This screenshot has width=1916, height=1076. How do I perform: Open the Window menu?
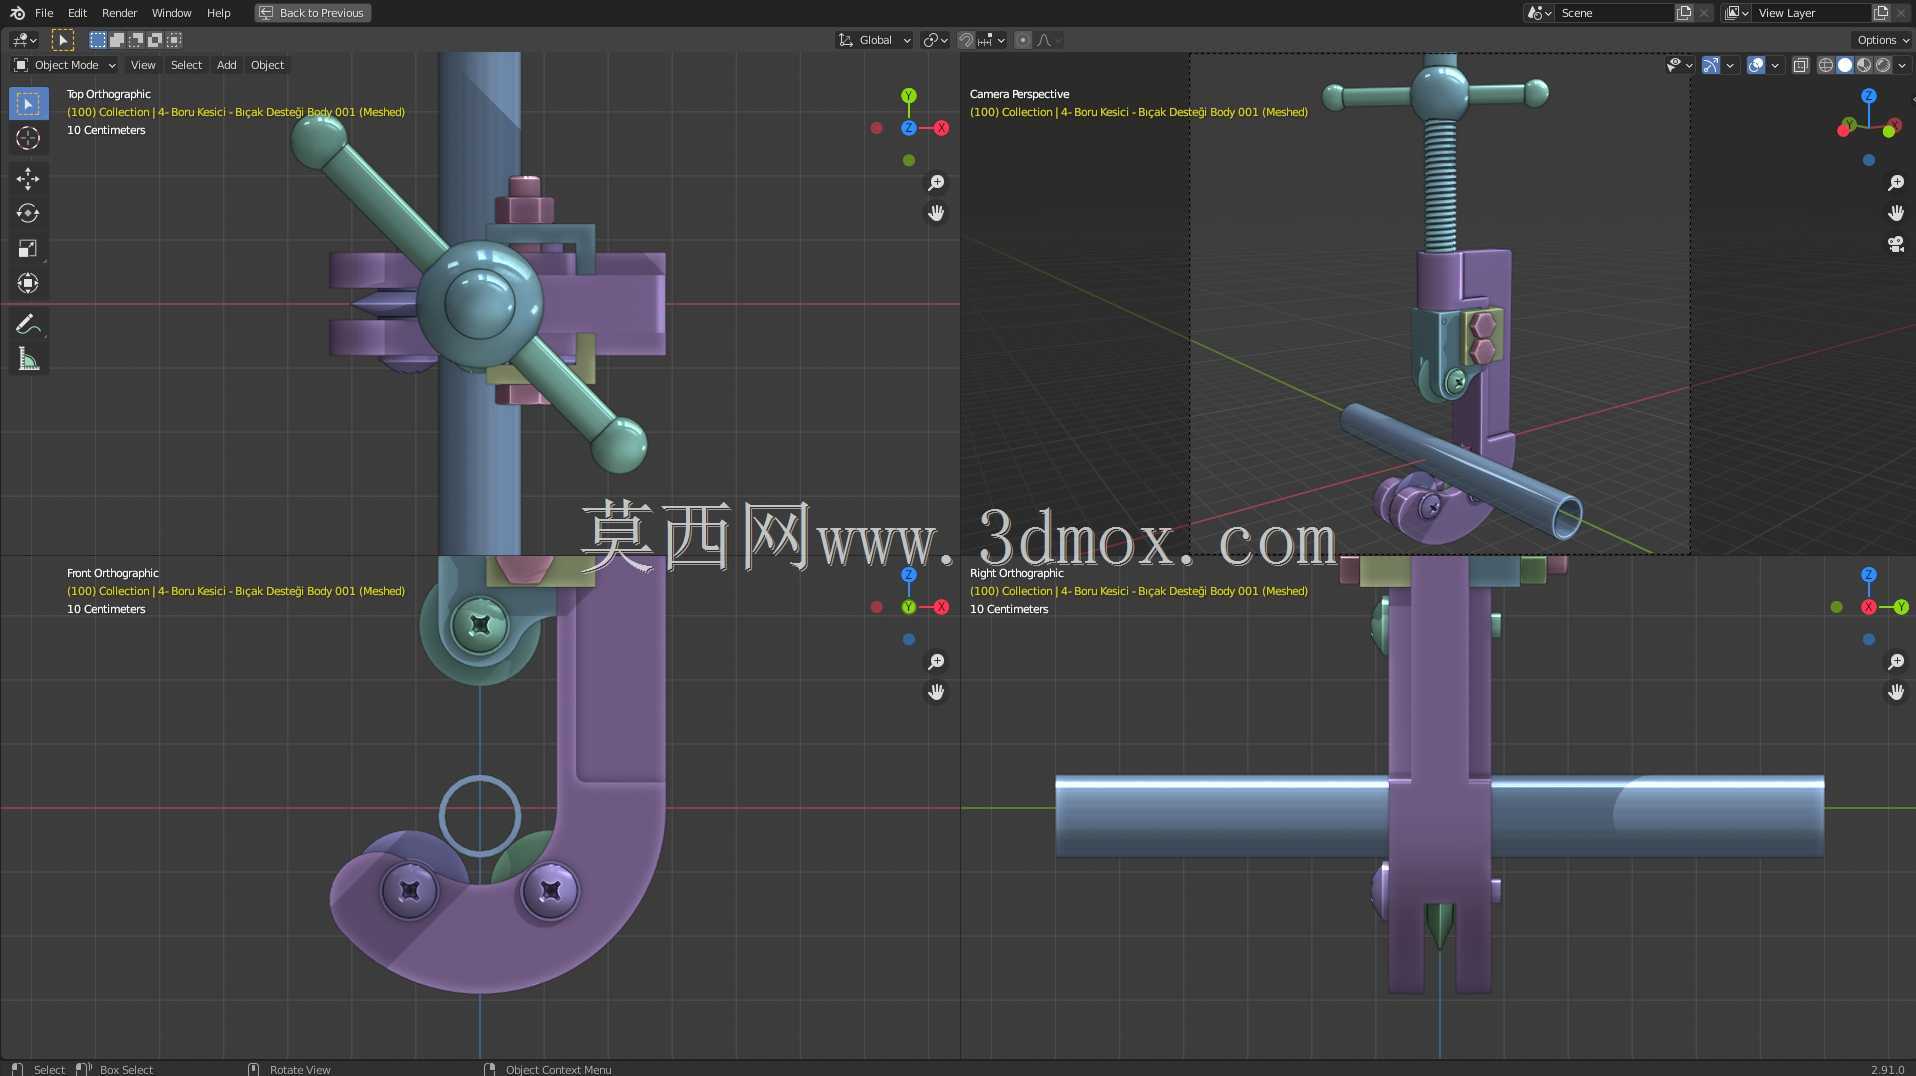(171, 13)
